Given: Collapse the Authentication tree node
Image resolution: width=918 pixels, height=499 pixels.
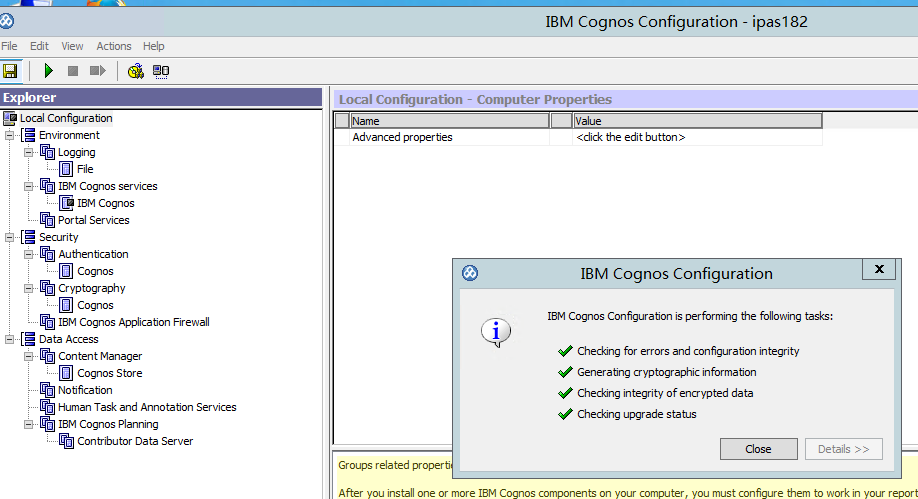Looking at the screenshot, I should [x=28, y=254].
